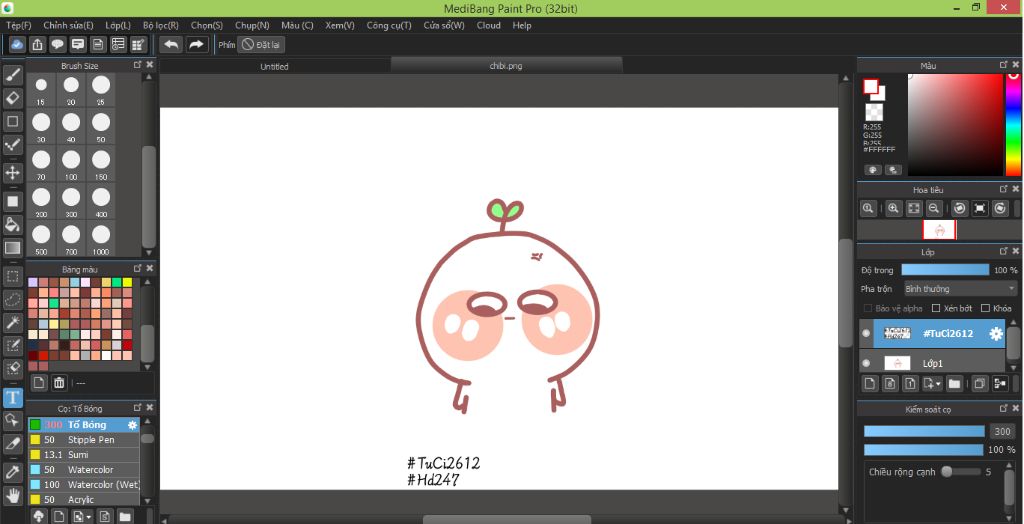This screenshot has height=524, width=1024.
Task: Choose brush size 15
Action: point(40,90)
